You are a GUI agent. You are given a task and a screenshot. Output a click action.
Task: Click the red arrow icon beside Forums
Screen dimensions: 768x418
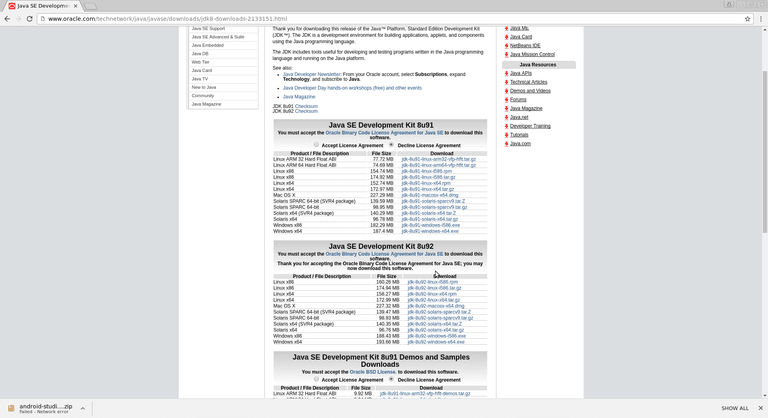506,100
